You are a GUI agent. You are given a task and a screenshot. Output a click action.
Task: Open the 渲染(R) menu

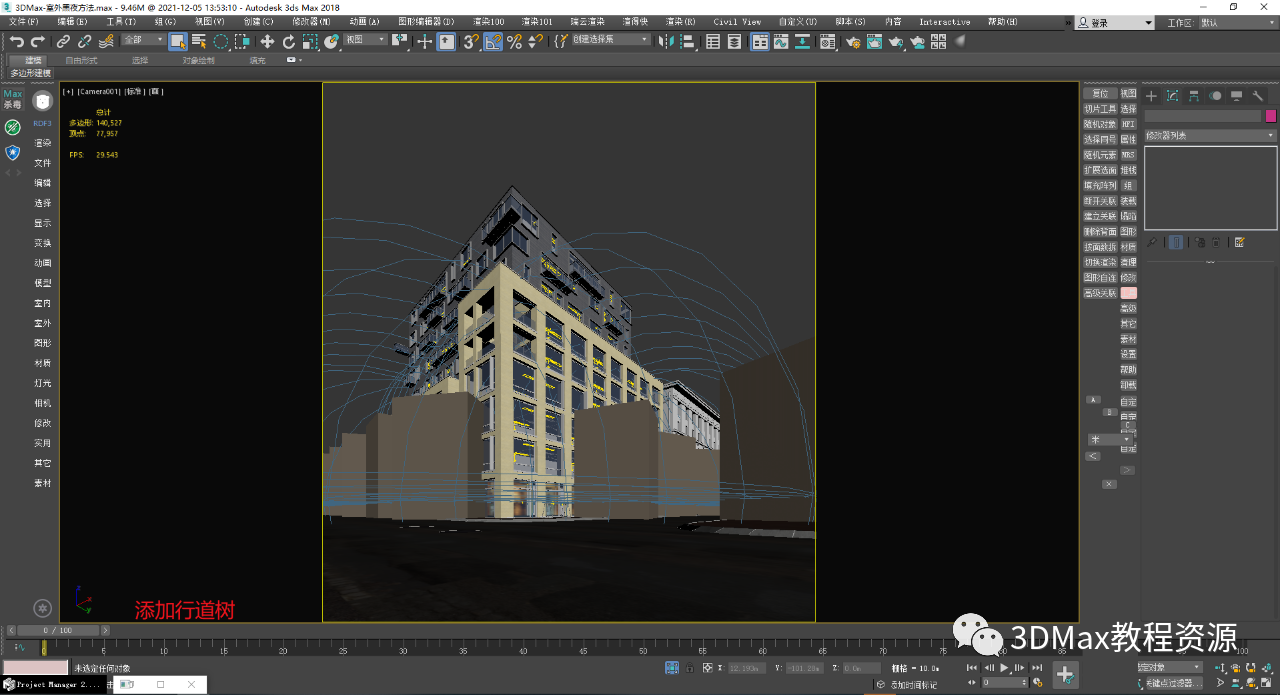coord(680,21)
